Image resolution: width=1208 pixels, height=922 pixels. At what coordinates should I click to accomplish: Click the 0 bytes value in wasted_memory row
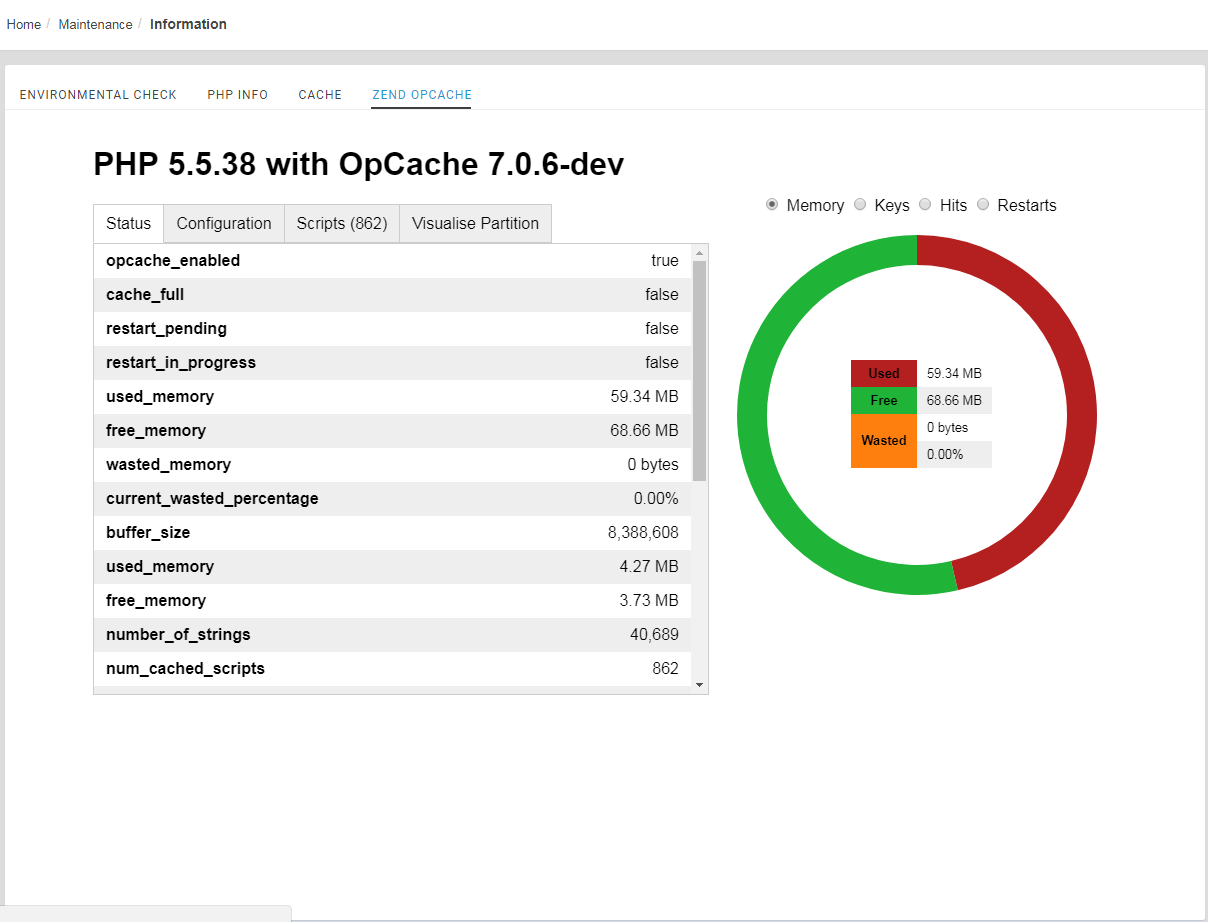pyautogui.click(x=653, y=465)
